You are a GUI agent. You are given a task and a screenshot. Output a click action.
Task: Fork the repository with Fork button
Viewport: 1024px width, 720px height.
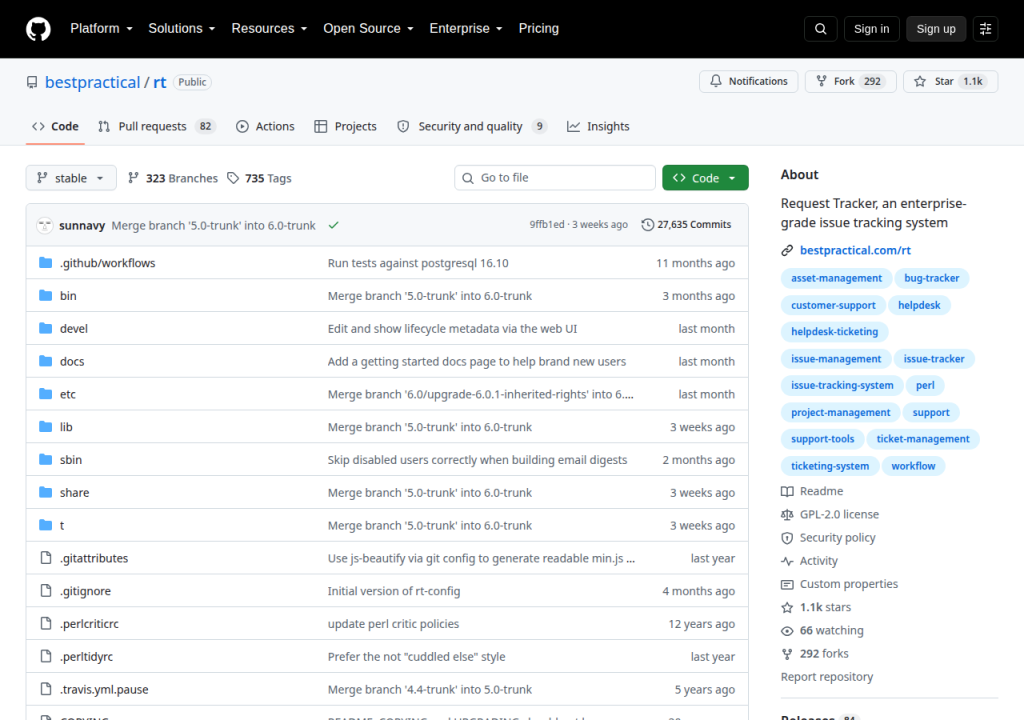850,82
